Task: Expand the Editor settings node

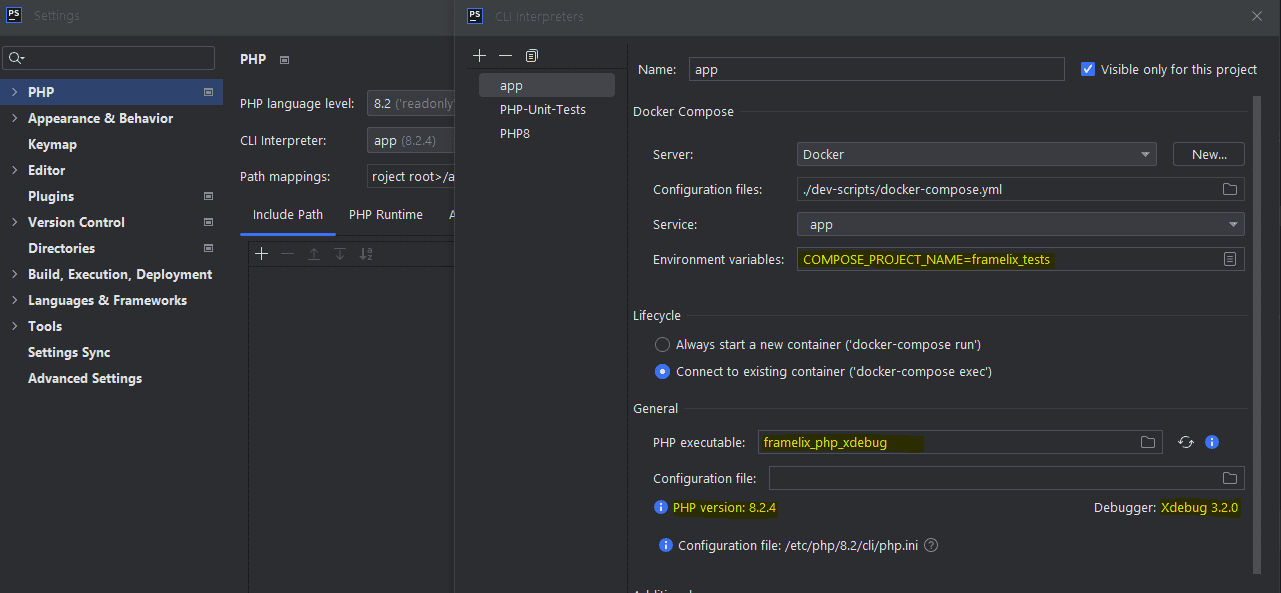Action: pyautogui.click(x=14, y=170)
